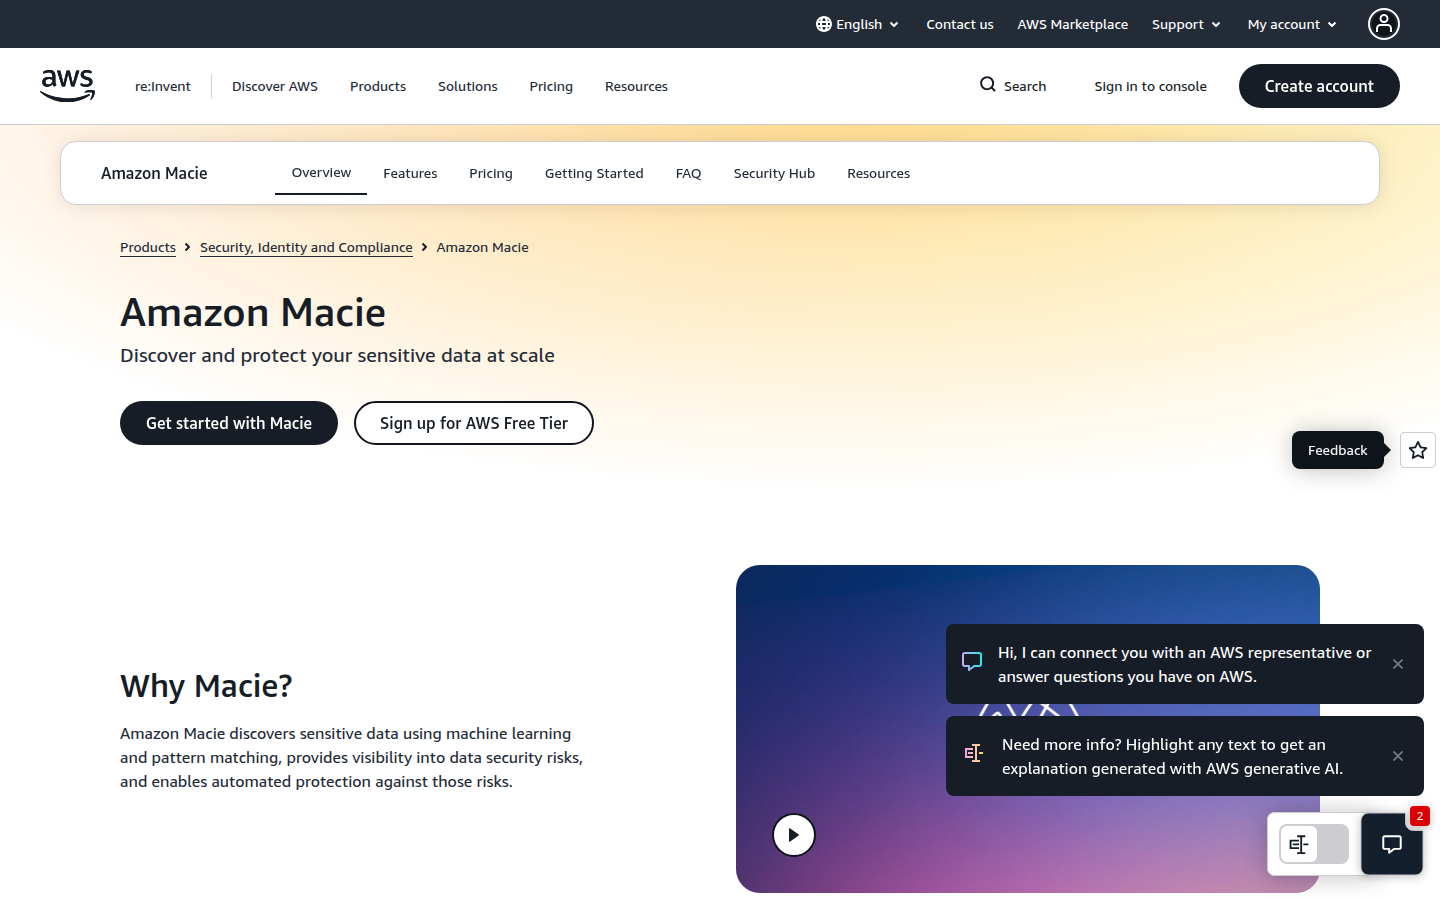
Task: Click Amazon Macie title in subnav
Action: click(154, 173)
